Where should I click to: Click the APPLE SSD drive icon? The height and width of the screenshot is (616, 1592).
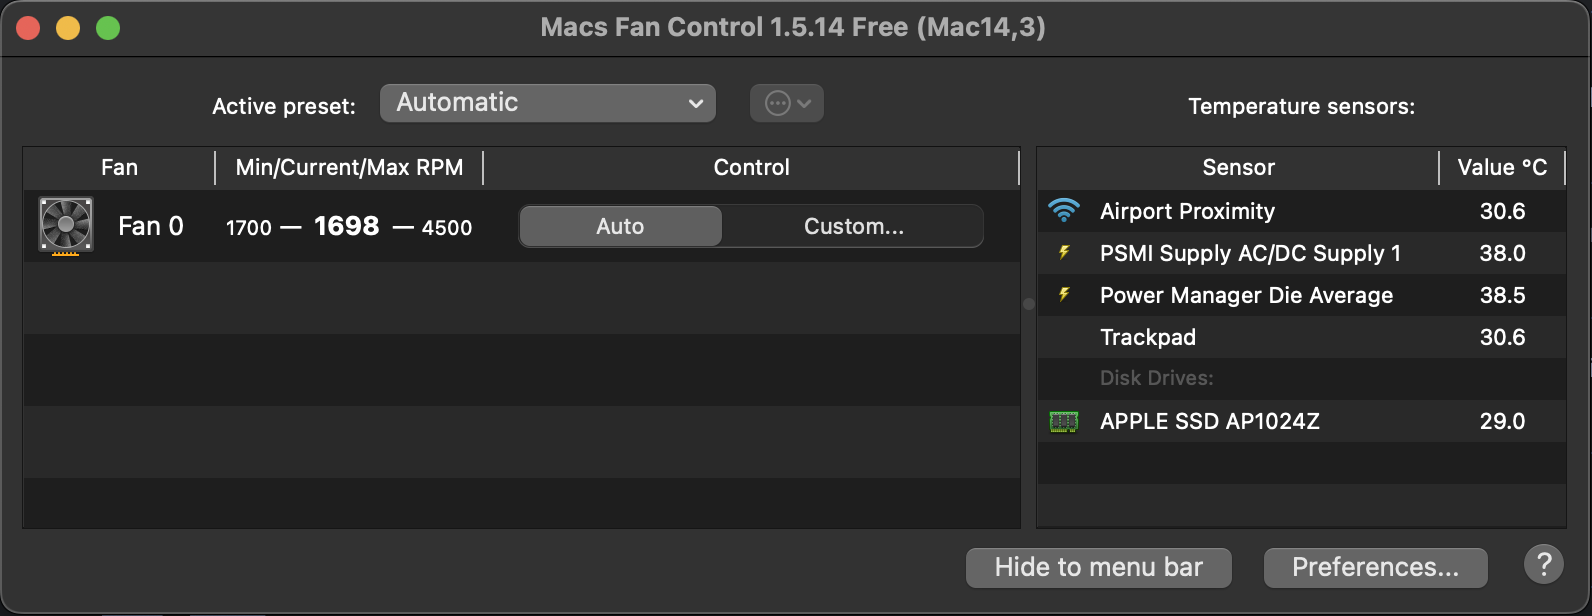coord(1064,422)
